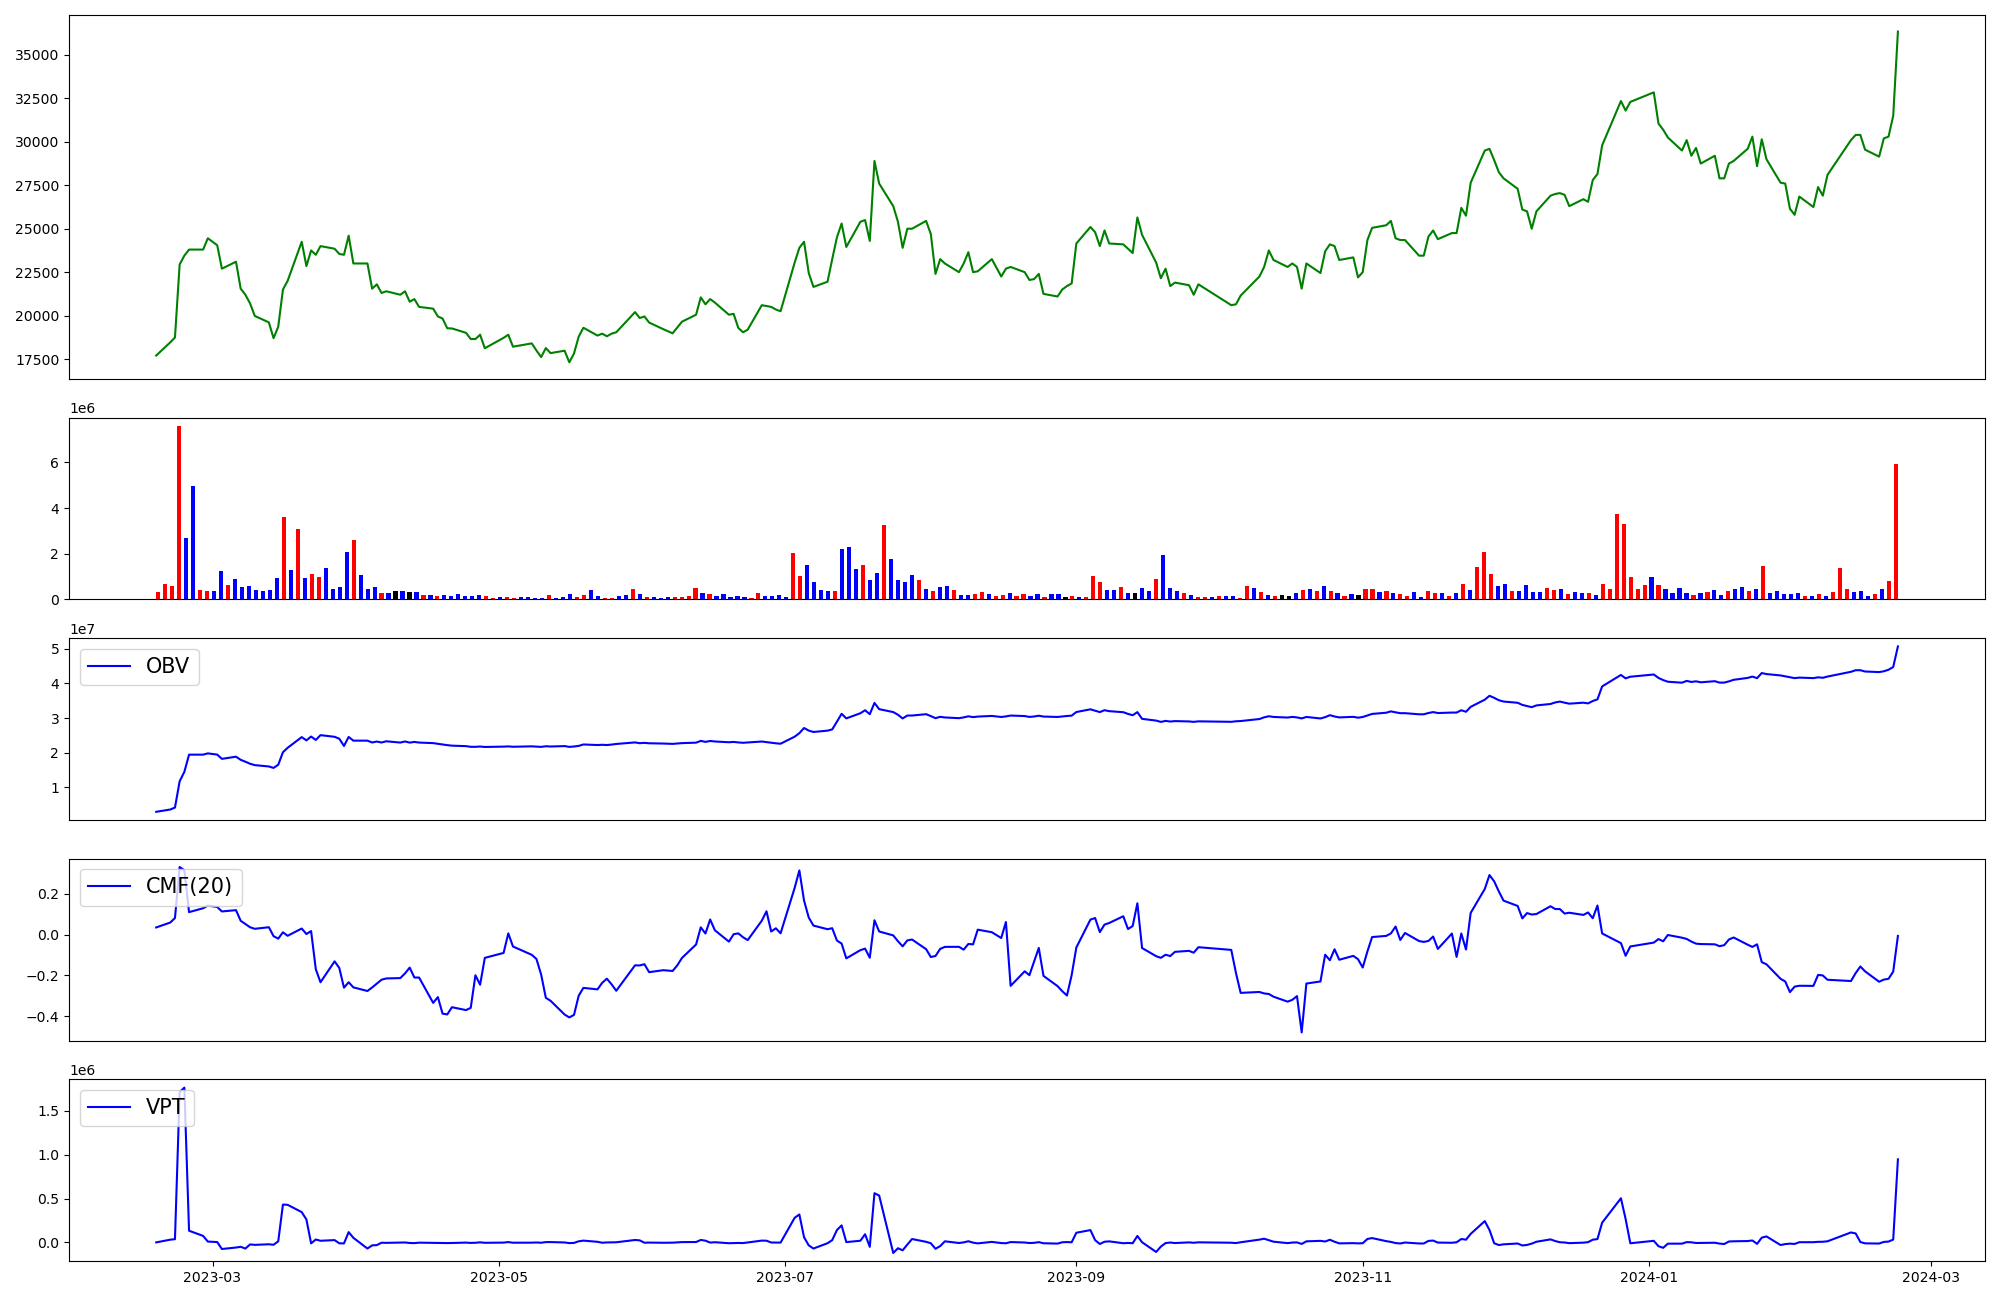Screen dimensions: 2000x1300
Task: Click the 1.5 tick on the VPT axis
Action: click(x=47, y=1111)
